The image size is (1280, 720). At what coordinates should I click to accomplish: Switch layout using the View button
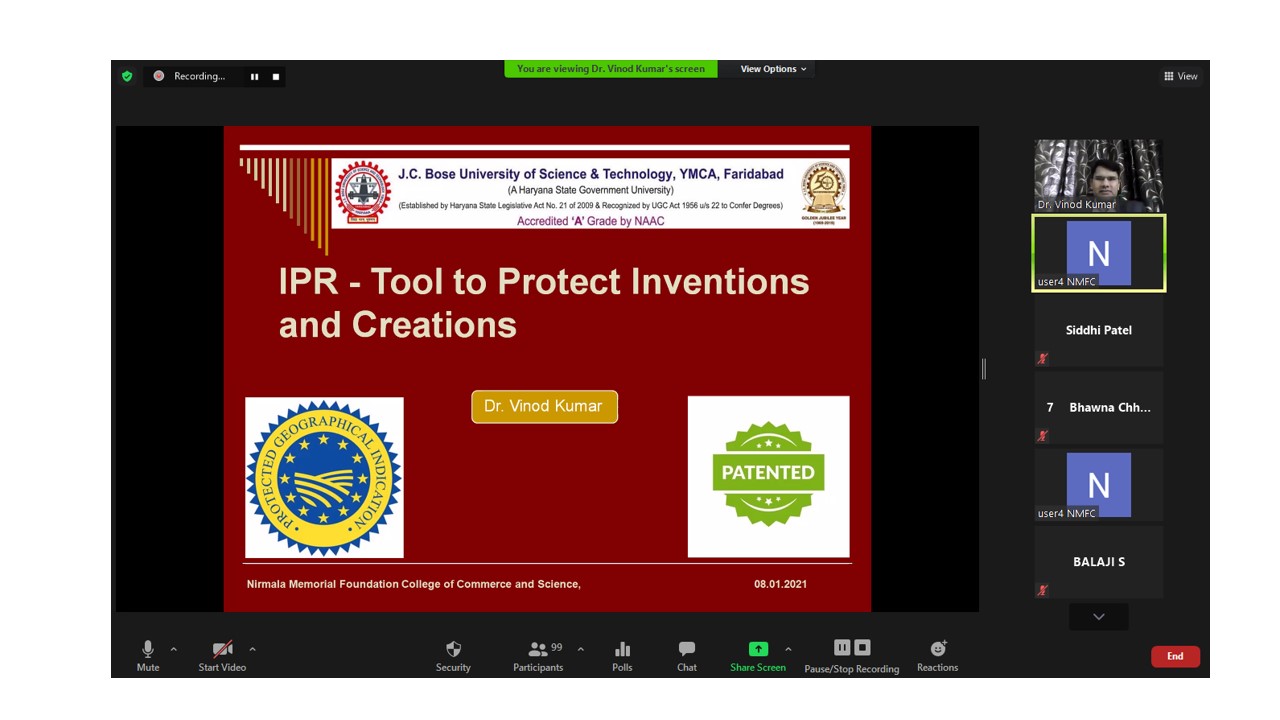[1181, 76]
